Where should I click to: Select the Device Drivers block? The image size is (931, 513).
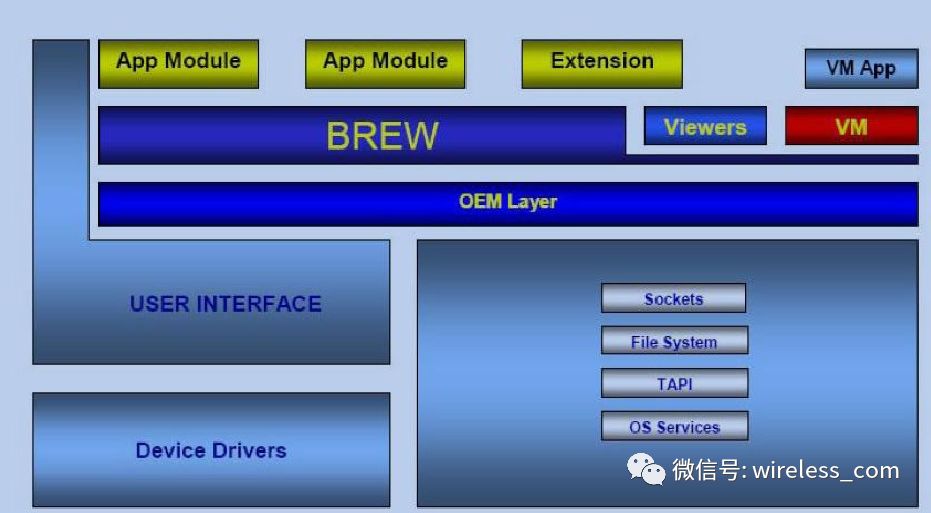(211, 449)
